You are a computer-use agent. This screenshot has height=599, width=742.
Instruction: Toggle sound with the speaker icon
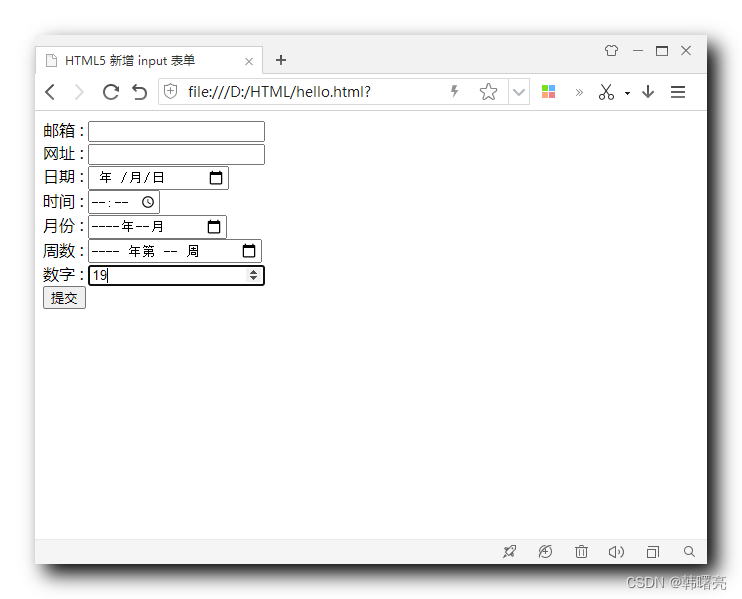(616, 552)
